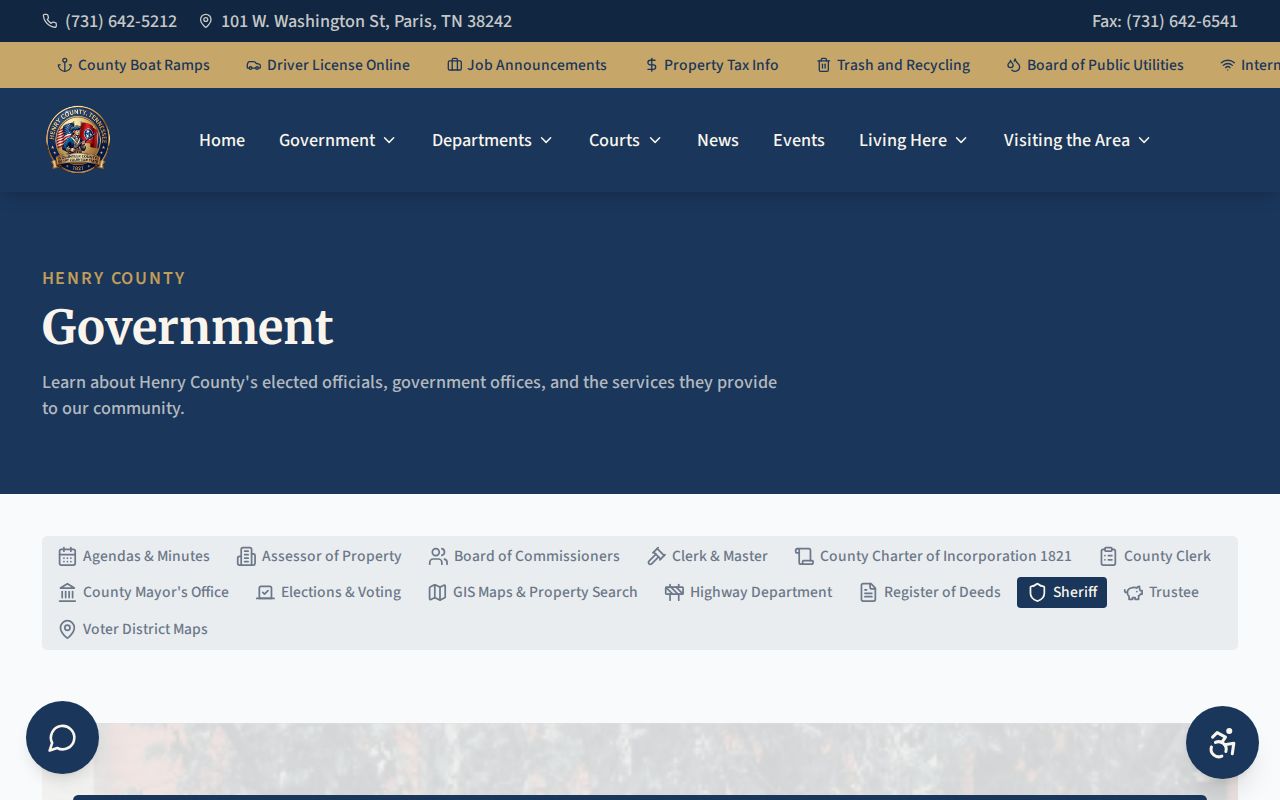Open the Register of Deeds link
Viewport: 1280px width, 800px height.
click(x=930, y=592)
